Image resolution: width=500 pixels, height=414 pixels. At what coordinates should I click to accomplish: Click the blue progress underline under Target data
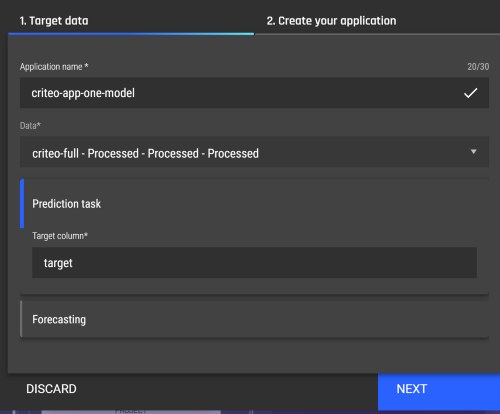click(131, 34)
